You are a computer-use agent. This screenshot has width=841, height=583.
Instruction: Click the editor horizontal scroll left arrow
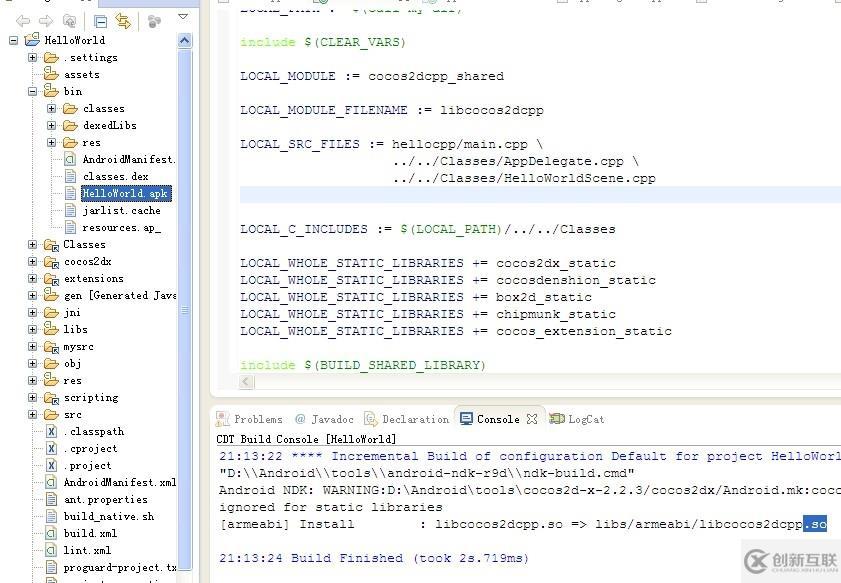[246, 382]
